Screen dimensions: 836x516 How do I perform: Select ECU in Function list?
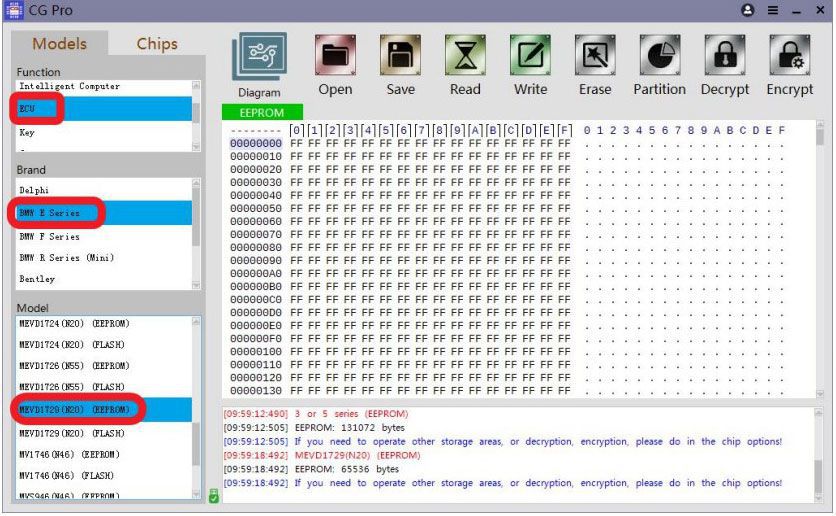pos(103,109)
